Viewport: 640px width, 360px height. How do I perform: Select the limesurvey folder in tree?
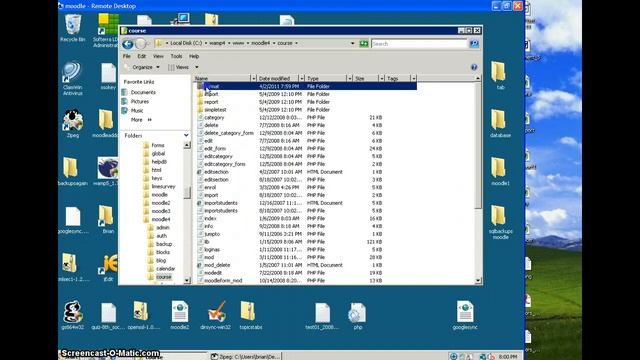(x=163, y=187)
